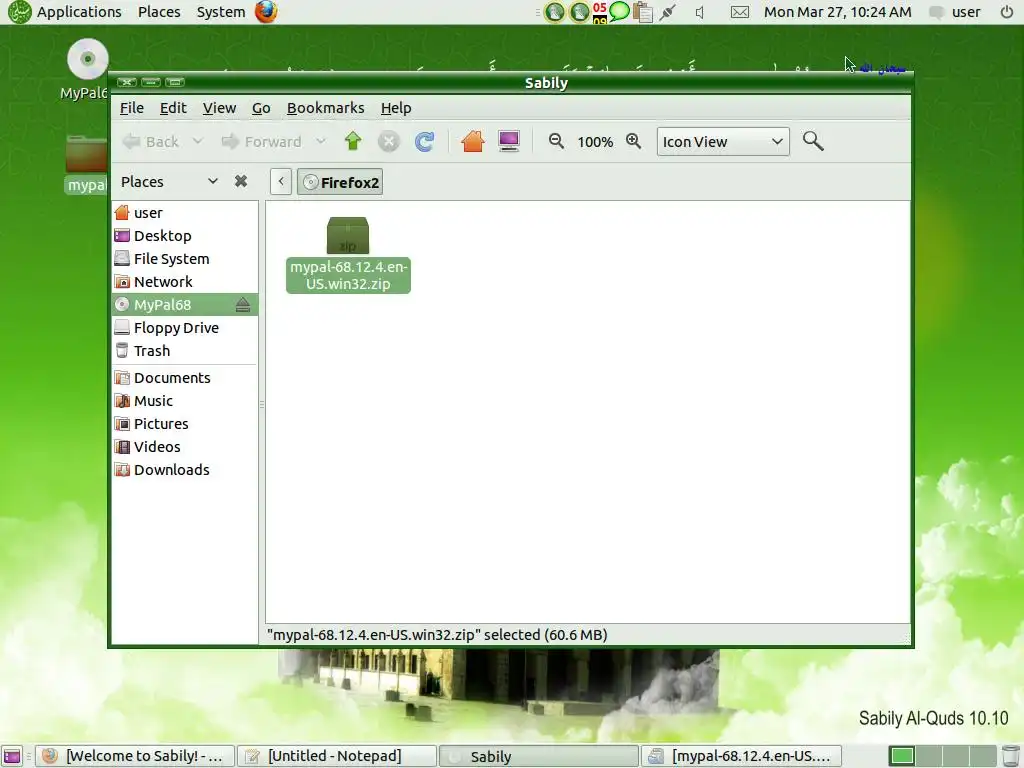Open the Applications menu in the top panel

[x=79, y=12]
